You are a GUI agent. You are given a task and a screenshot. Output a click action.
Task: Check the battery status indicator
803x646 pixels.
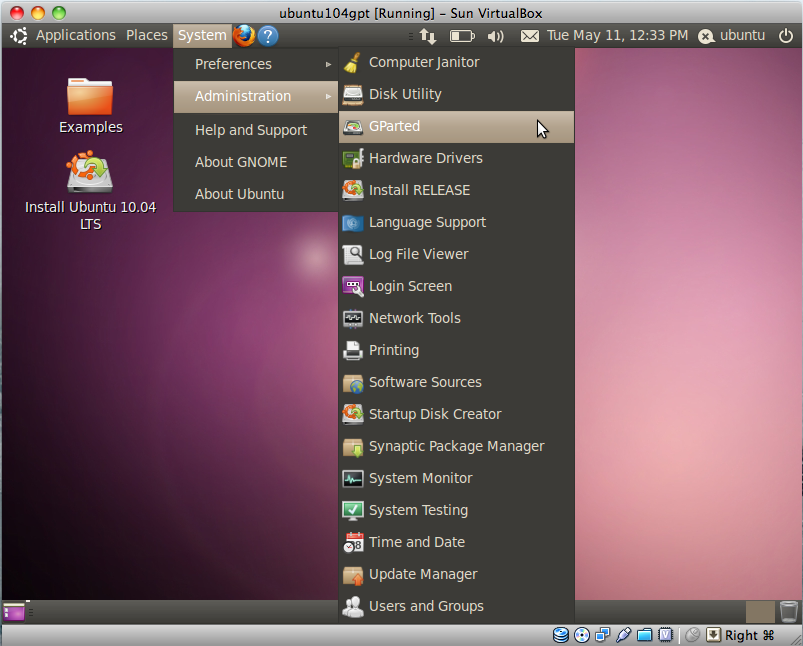[x=462, y=36]
